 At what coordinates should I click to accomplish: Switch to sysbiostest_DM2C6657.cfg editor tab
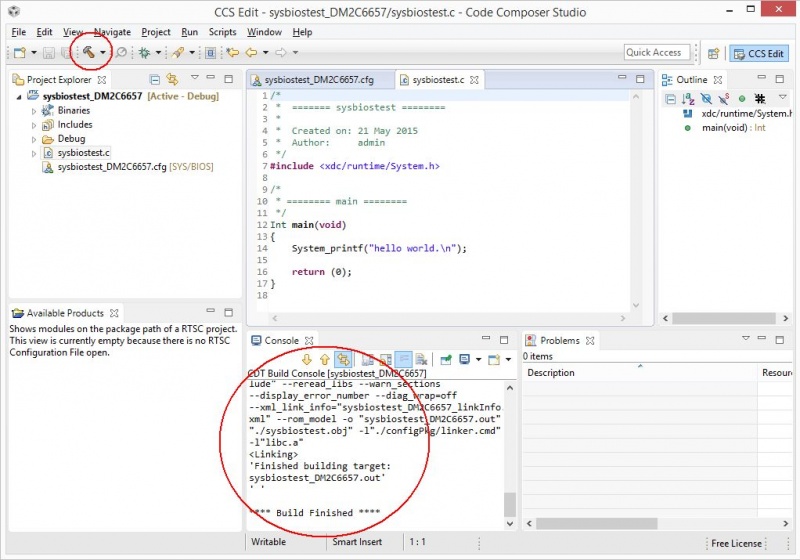[319, 80]
